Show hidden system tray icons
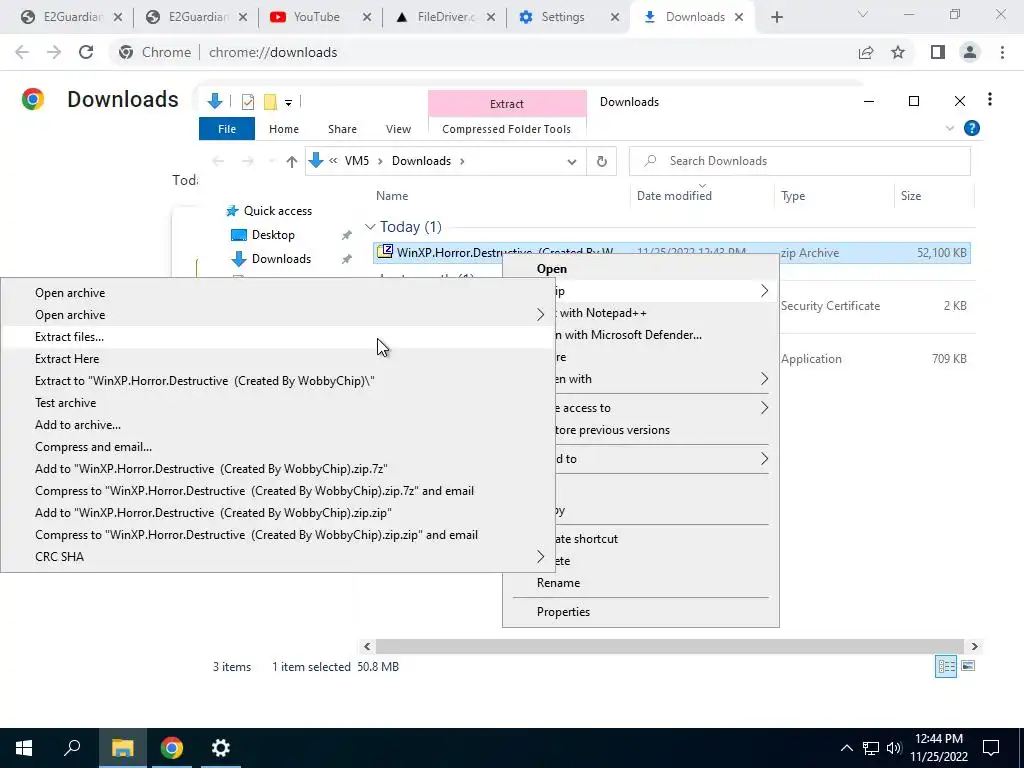The image size is (1024, 768). (846, 748)
